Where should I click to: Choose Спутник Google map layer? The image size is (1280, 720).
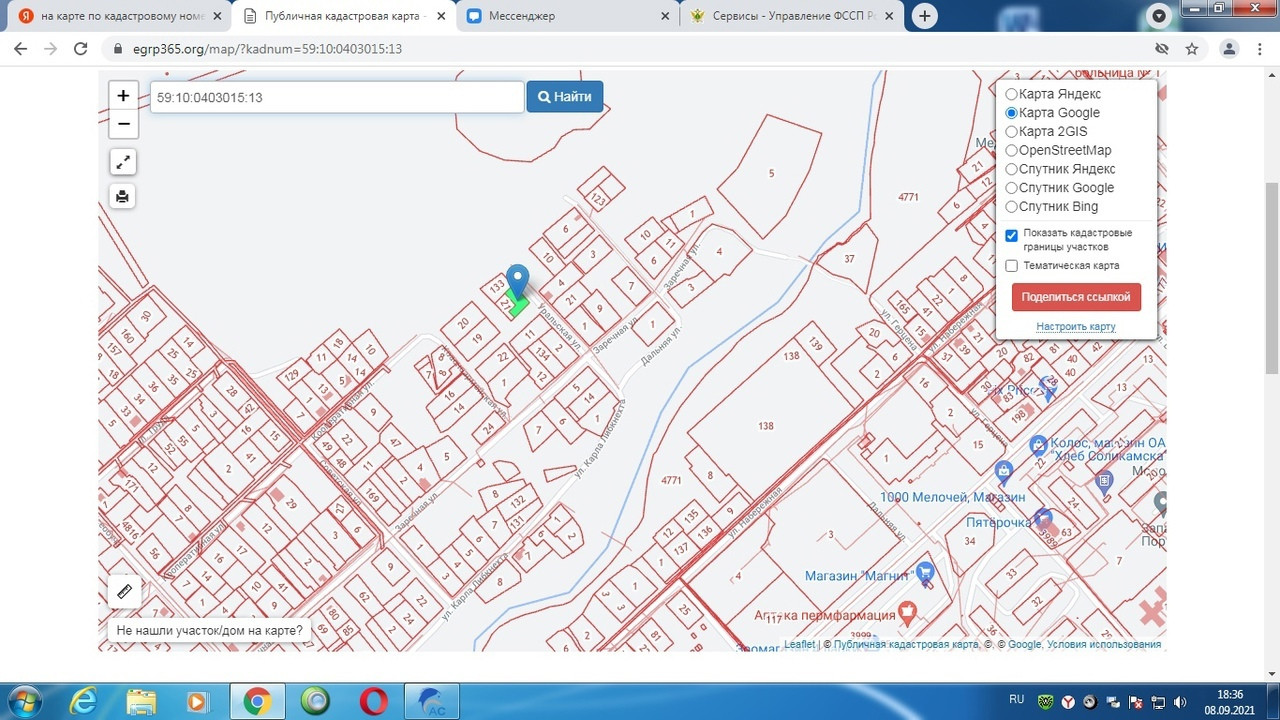(1012, 188)
